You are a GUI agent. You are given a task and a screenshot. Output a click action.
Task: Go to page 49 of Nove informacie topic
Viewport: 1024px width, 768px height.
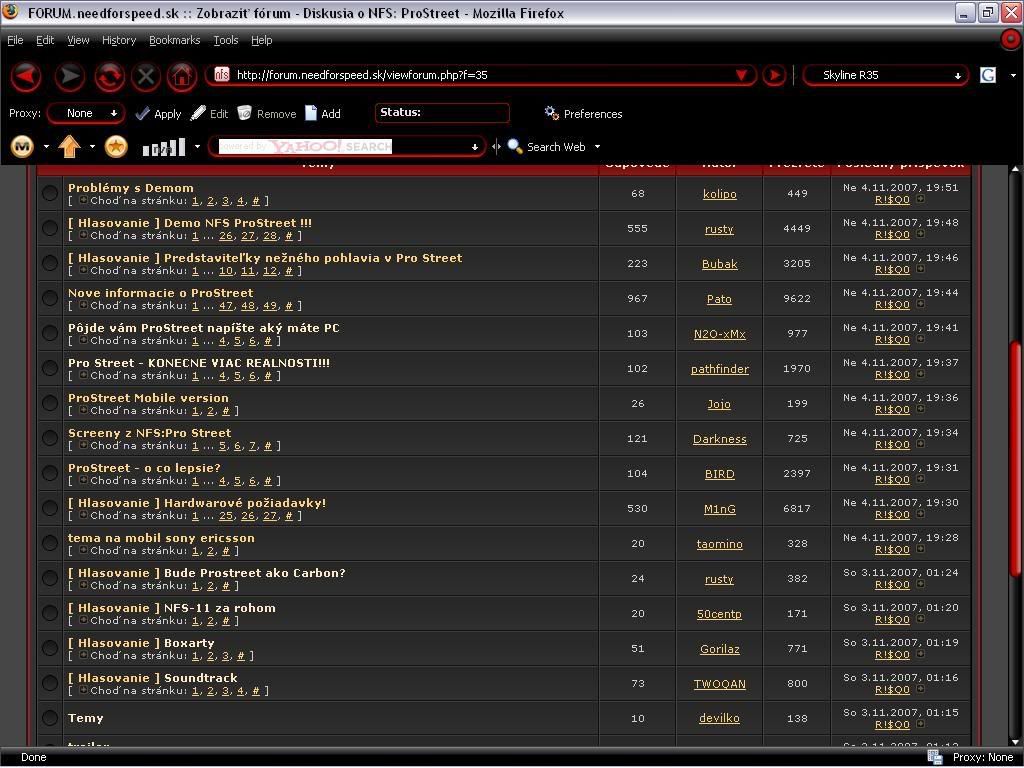(x=270, y=306)
